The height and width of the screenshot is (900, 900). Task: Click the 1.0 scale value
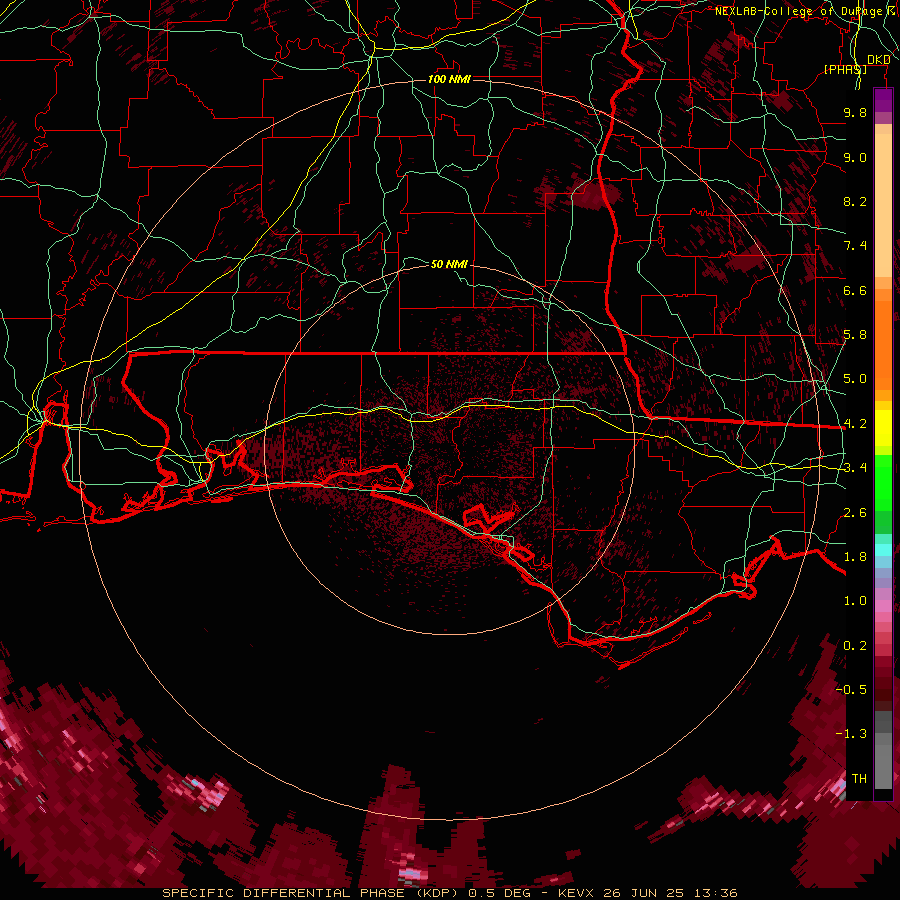pos(855,602)
